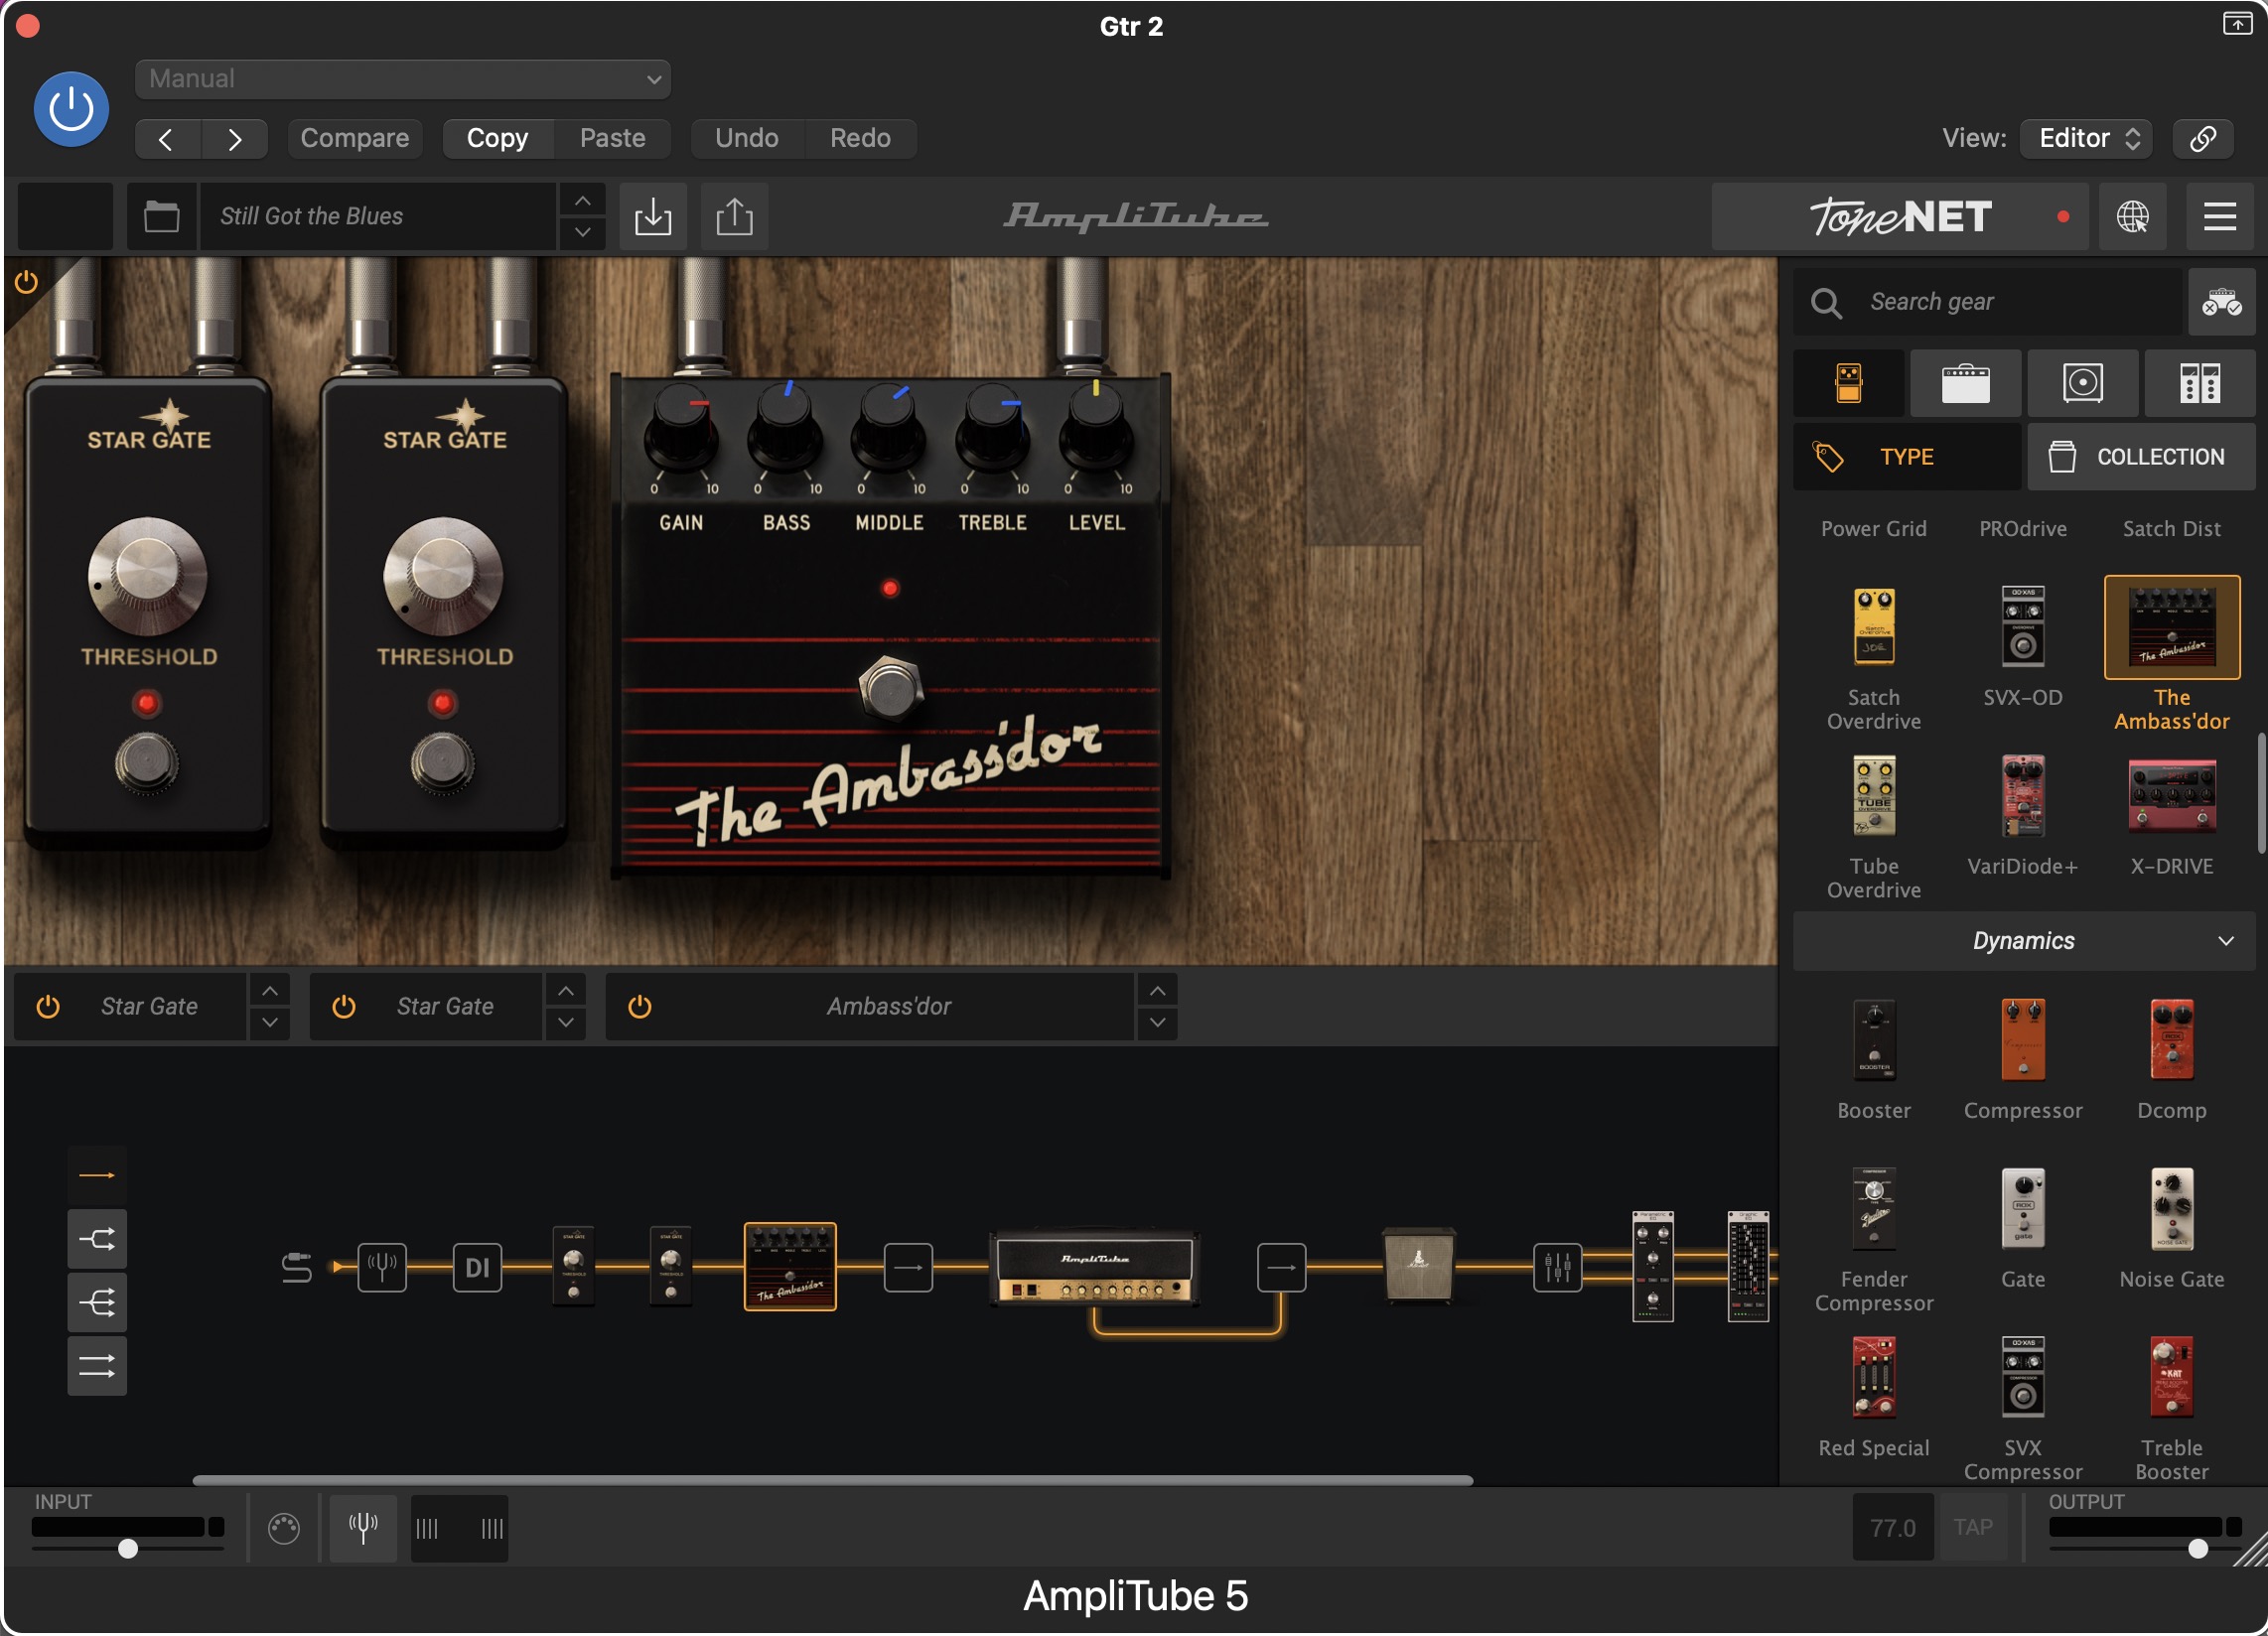Select the stomp pedal gear category icon

[x=1848, y=383]
